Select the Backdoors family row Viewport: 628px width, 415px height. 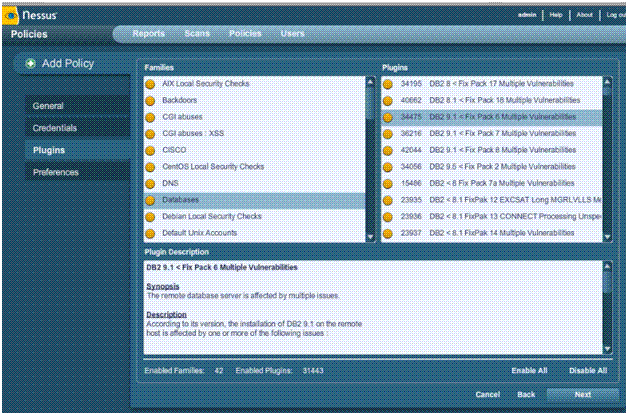[x=255, y=101]
